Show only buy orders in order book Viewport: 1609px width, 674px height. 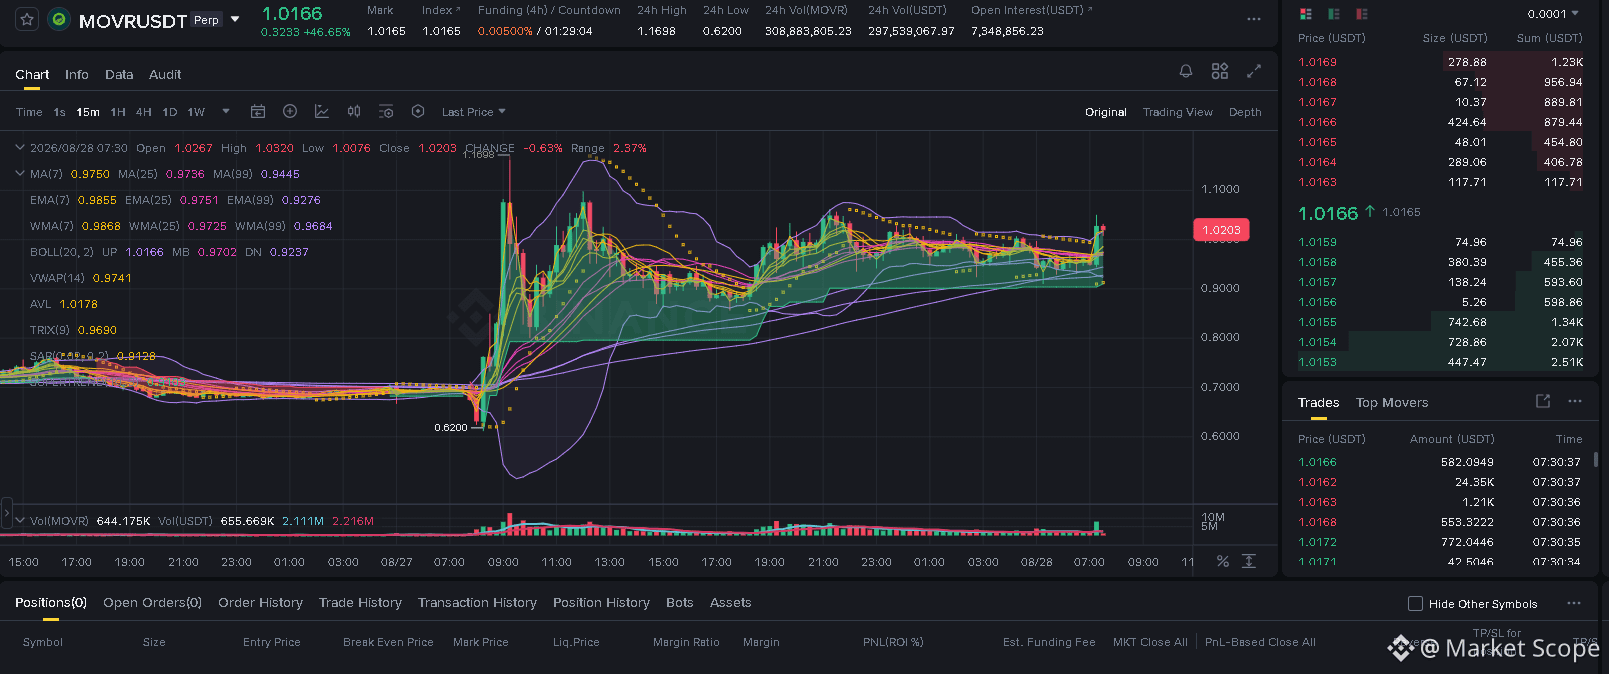pyautogui.click(x=1333, y=14)
